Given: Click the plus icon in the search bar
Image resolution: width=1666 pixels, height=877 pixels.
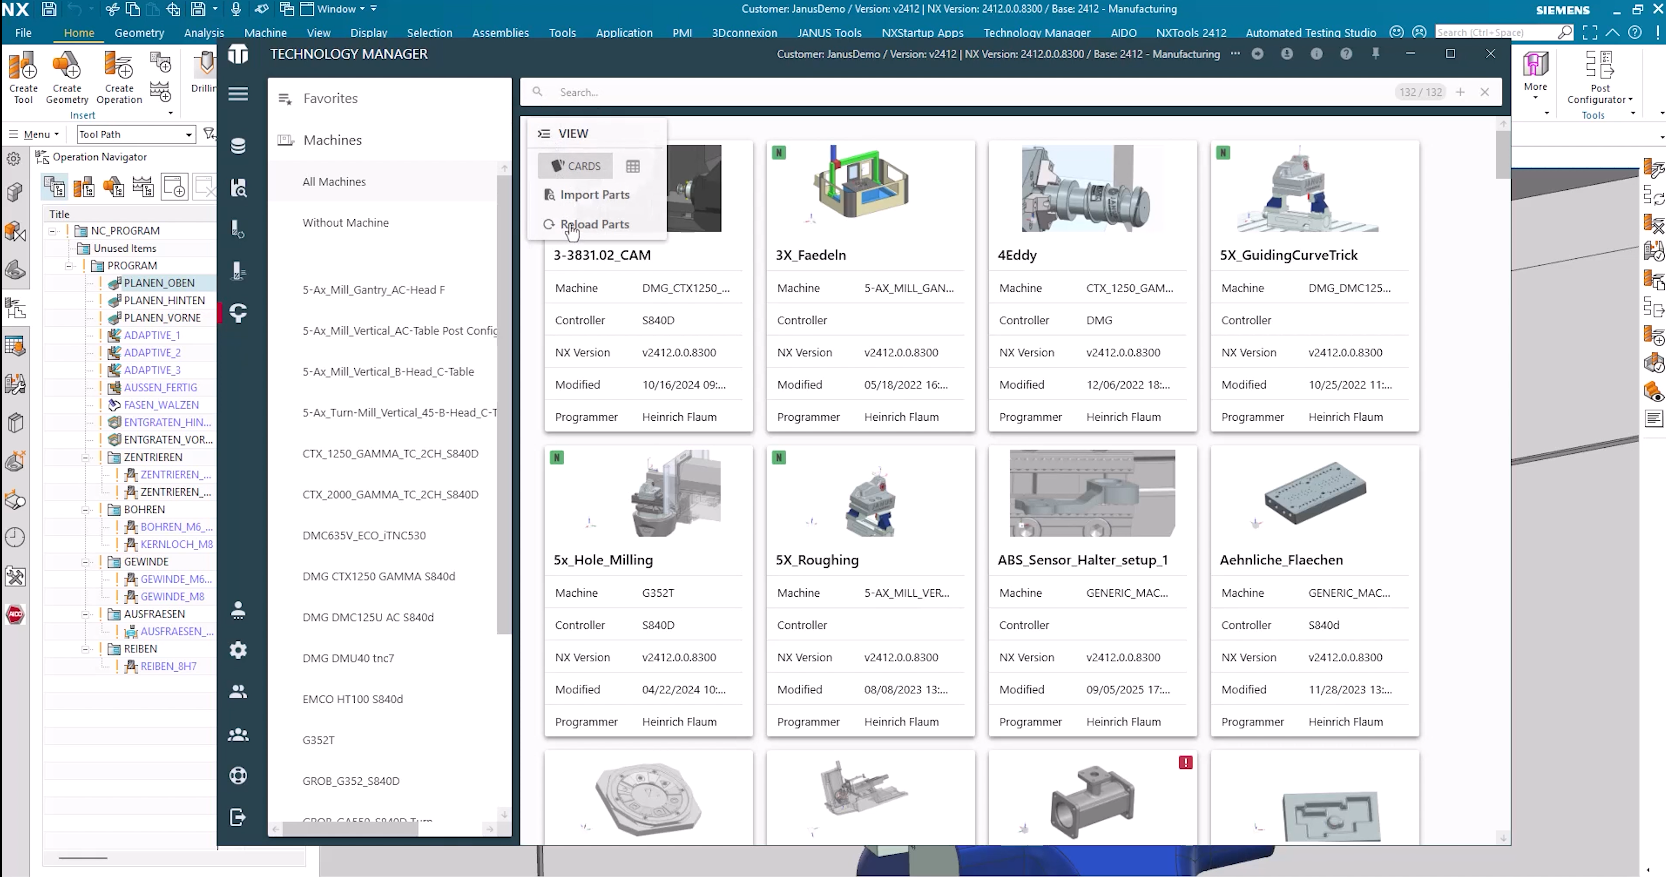Looking at the screenshot, I should 1460,92.
